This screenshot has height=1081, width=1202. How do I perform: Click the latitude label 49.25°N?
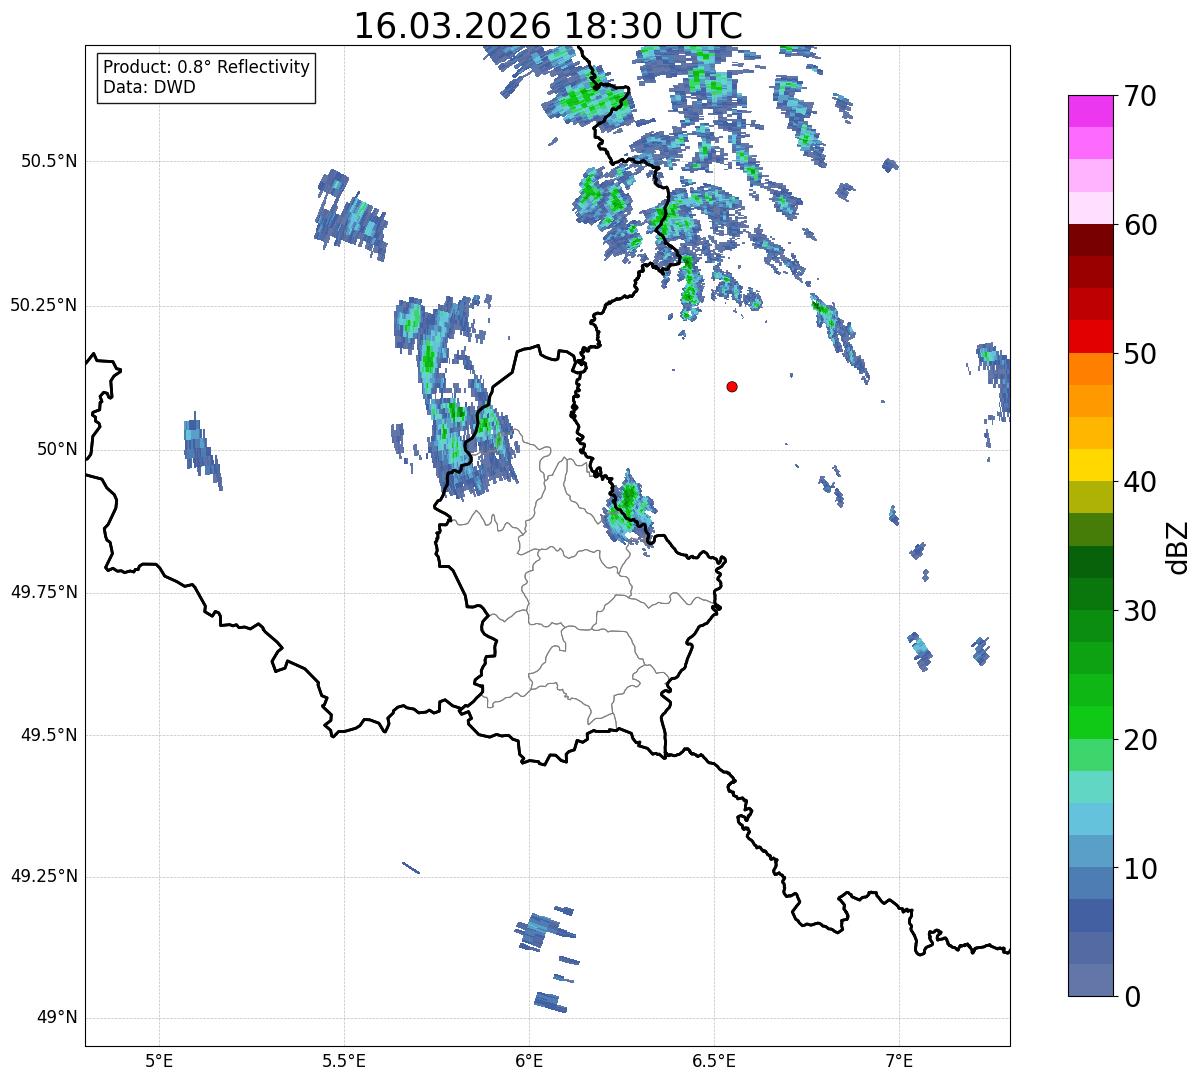[44, 876]
